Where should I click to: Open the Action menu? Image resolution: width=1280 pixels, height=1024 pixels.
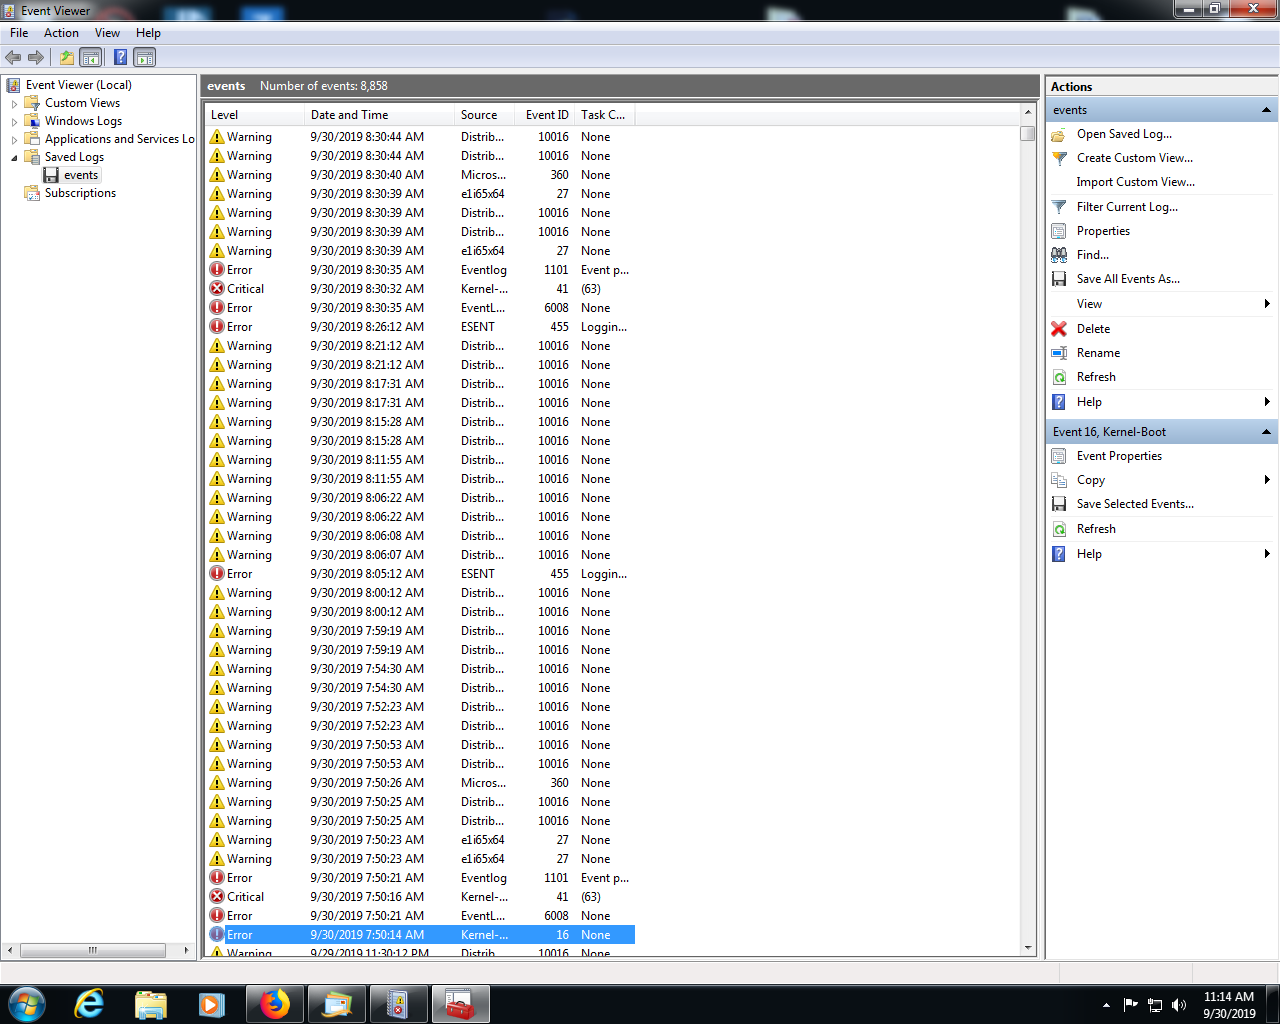pos(61,33)
